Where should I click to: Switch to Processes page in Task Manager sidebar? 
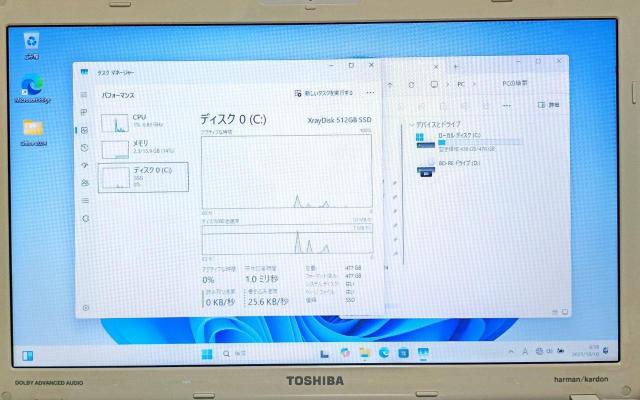tap(84, 112)
